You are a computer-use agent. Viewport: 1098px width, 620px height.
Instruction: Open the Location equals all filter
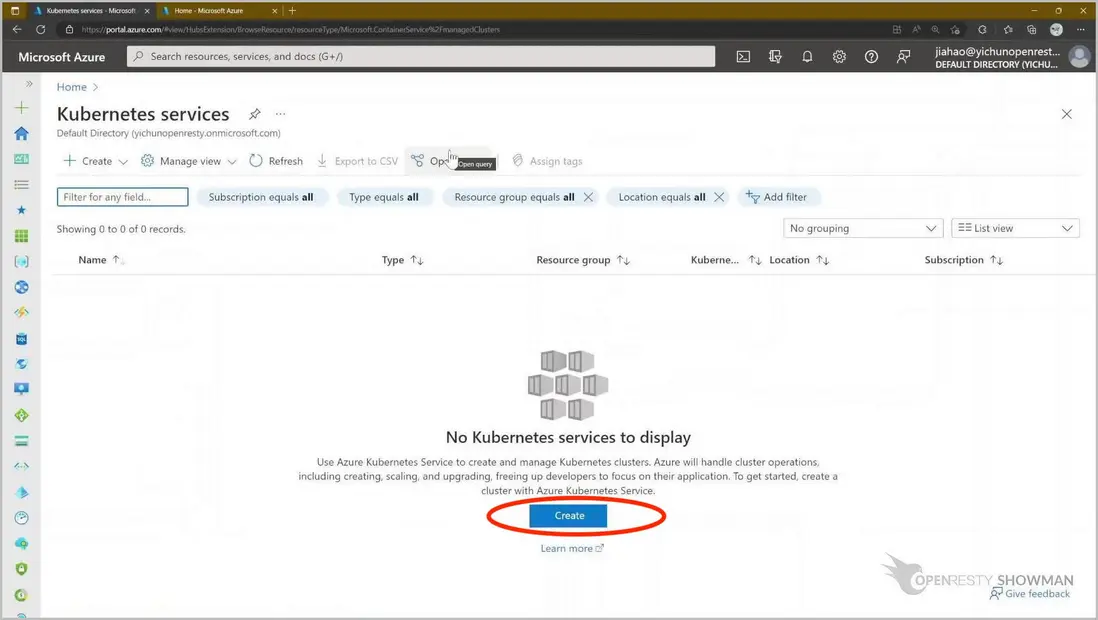(x=662, y=197)
